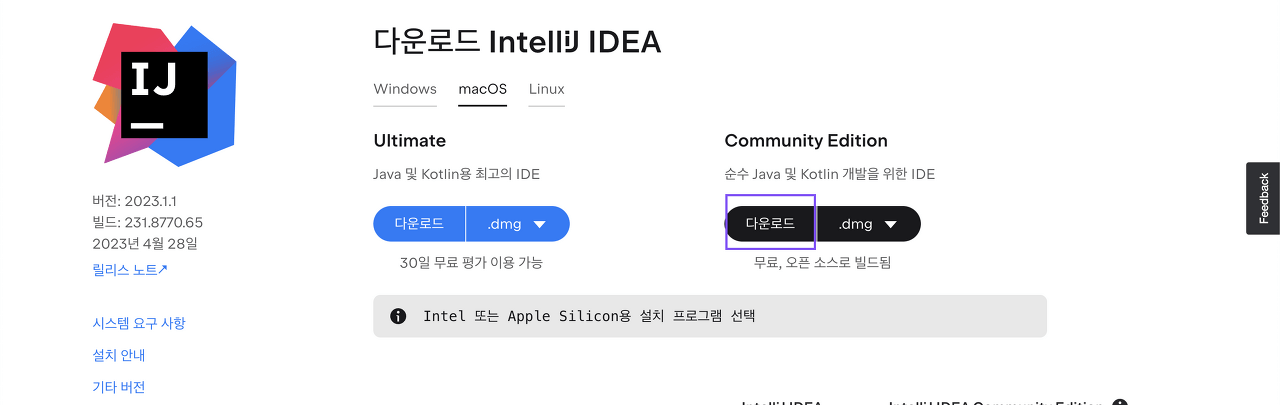Click the Ultimate section heading
The width and height of the screenshot is (1280, 405).
(410, 141)
